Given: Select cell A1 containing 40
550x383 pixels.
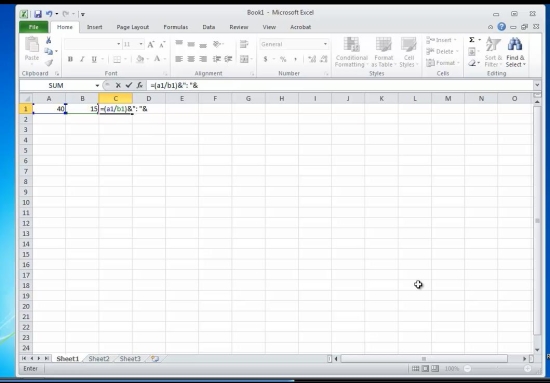Looking at the screenshot, I should [49, 109].
